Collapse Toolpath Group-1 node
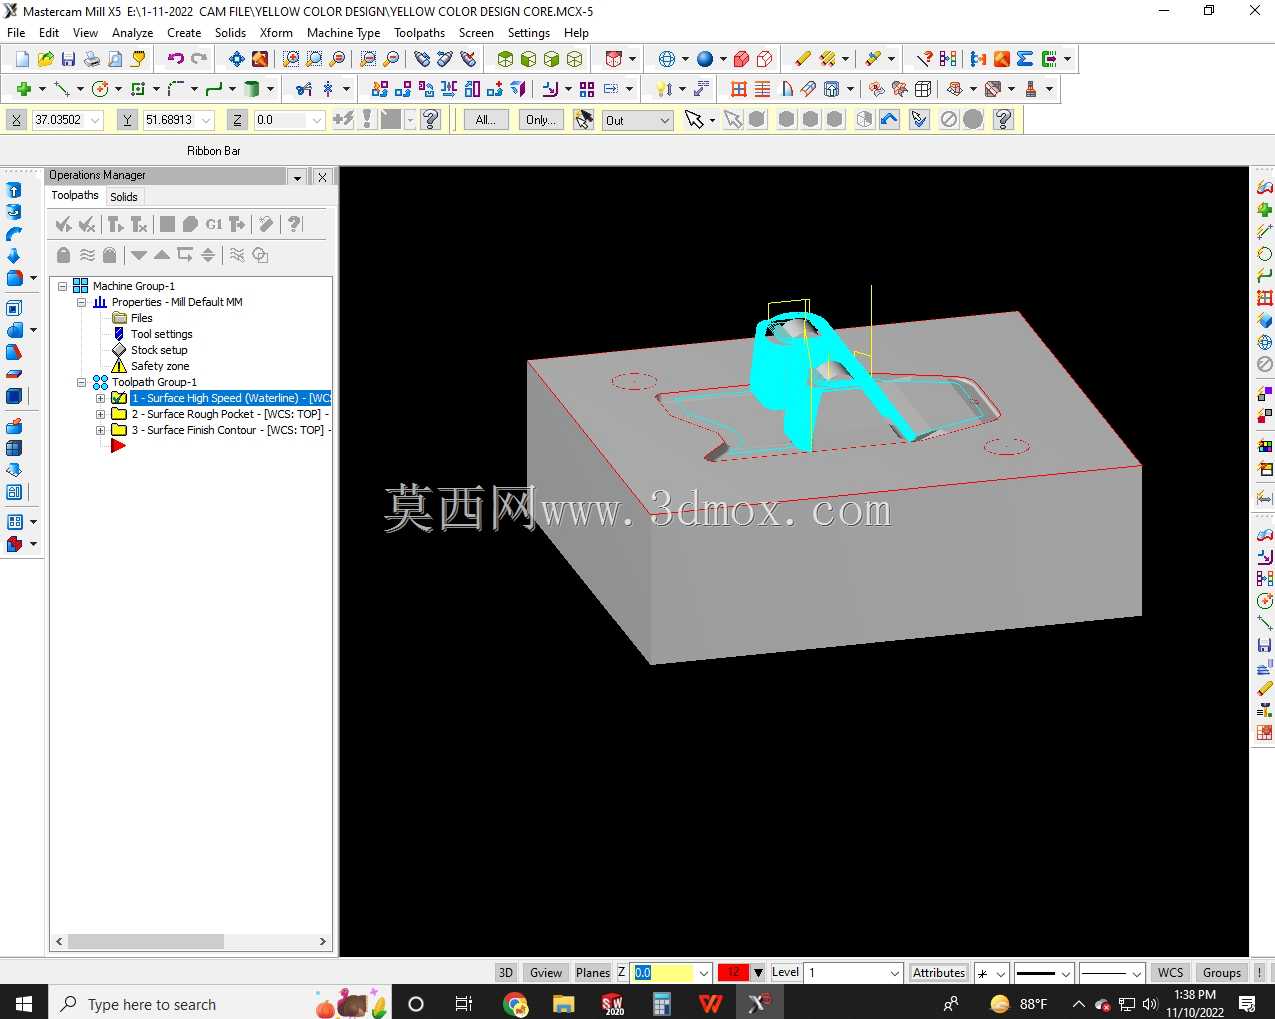The height and width of the screenshot is (1019, 1275). point(82,382)
